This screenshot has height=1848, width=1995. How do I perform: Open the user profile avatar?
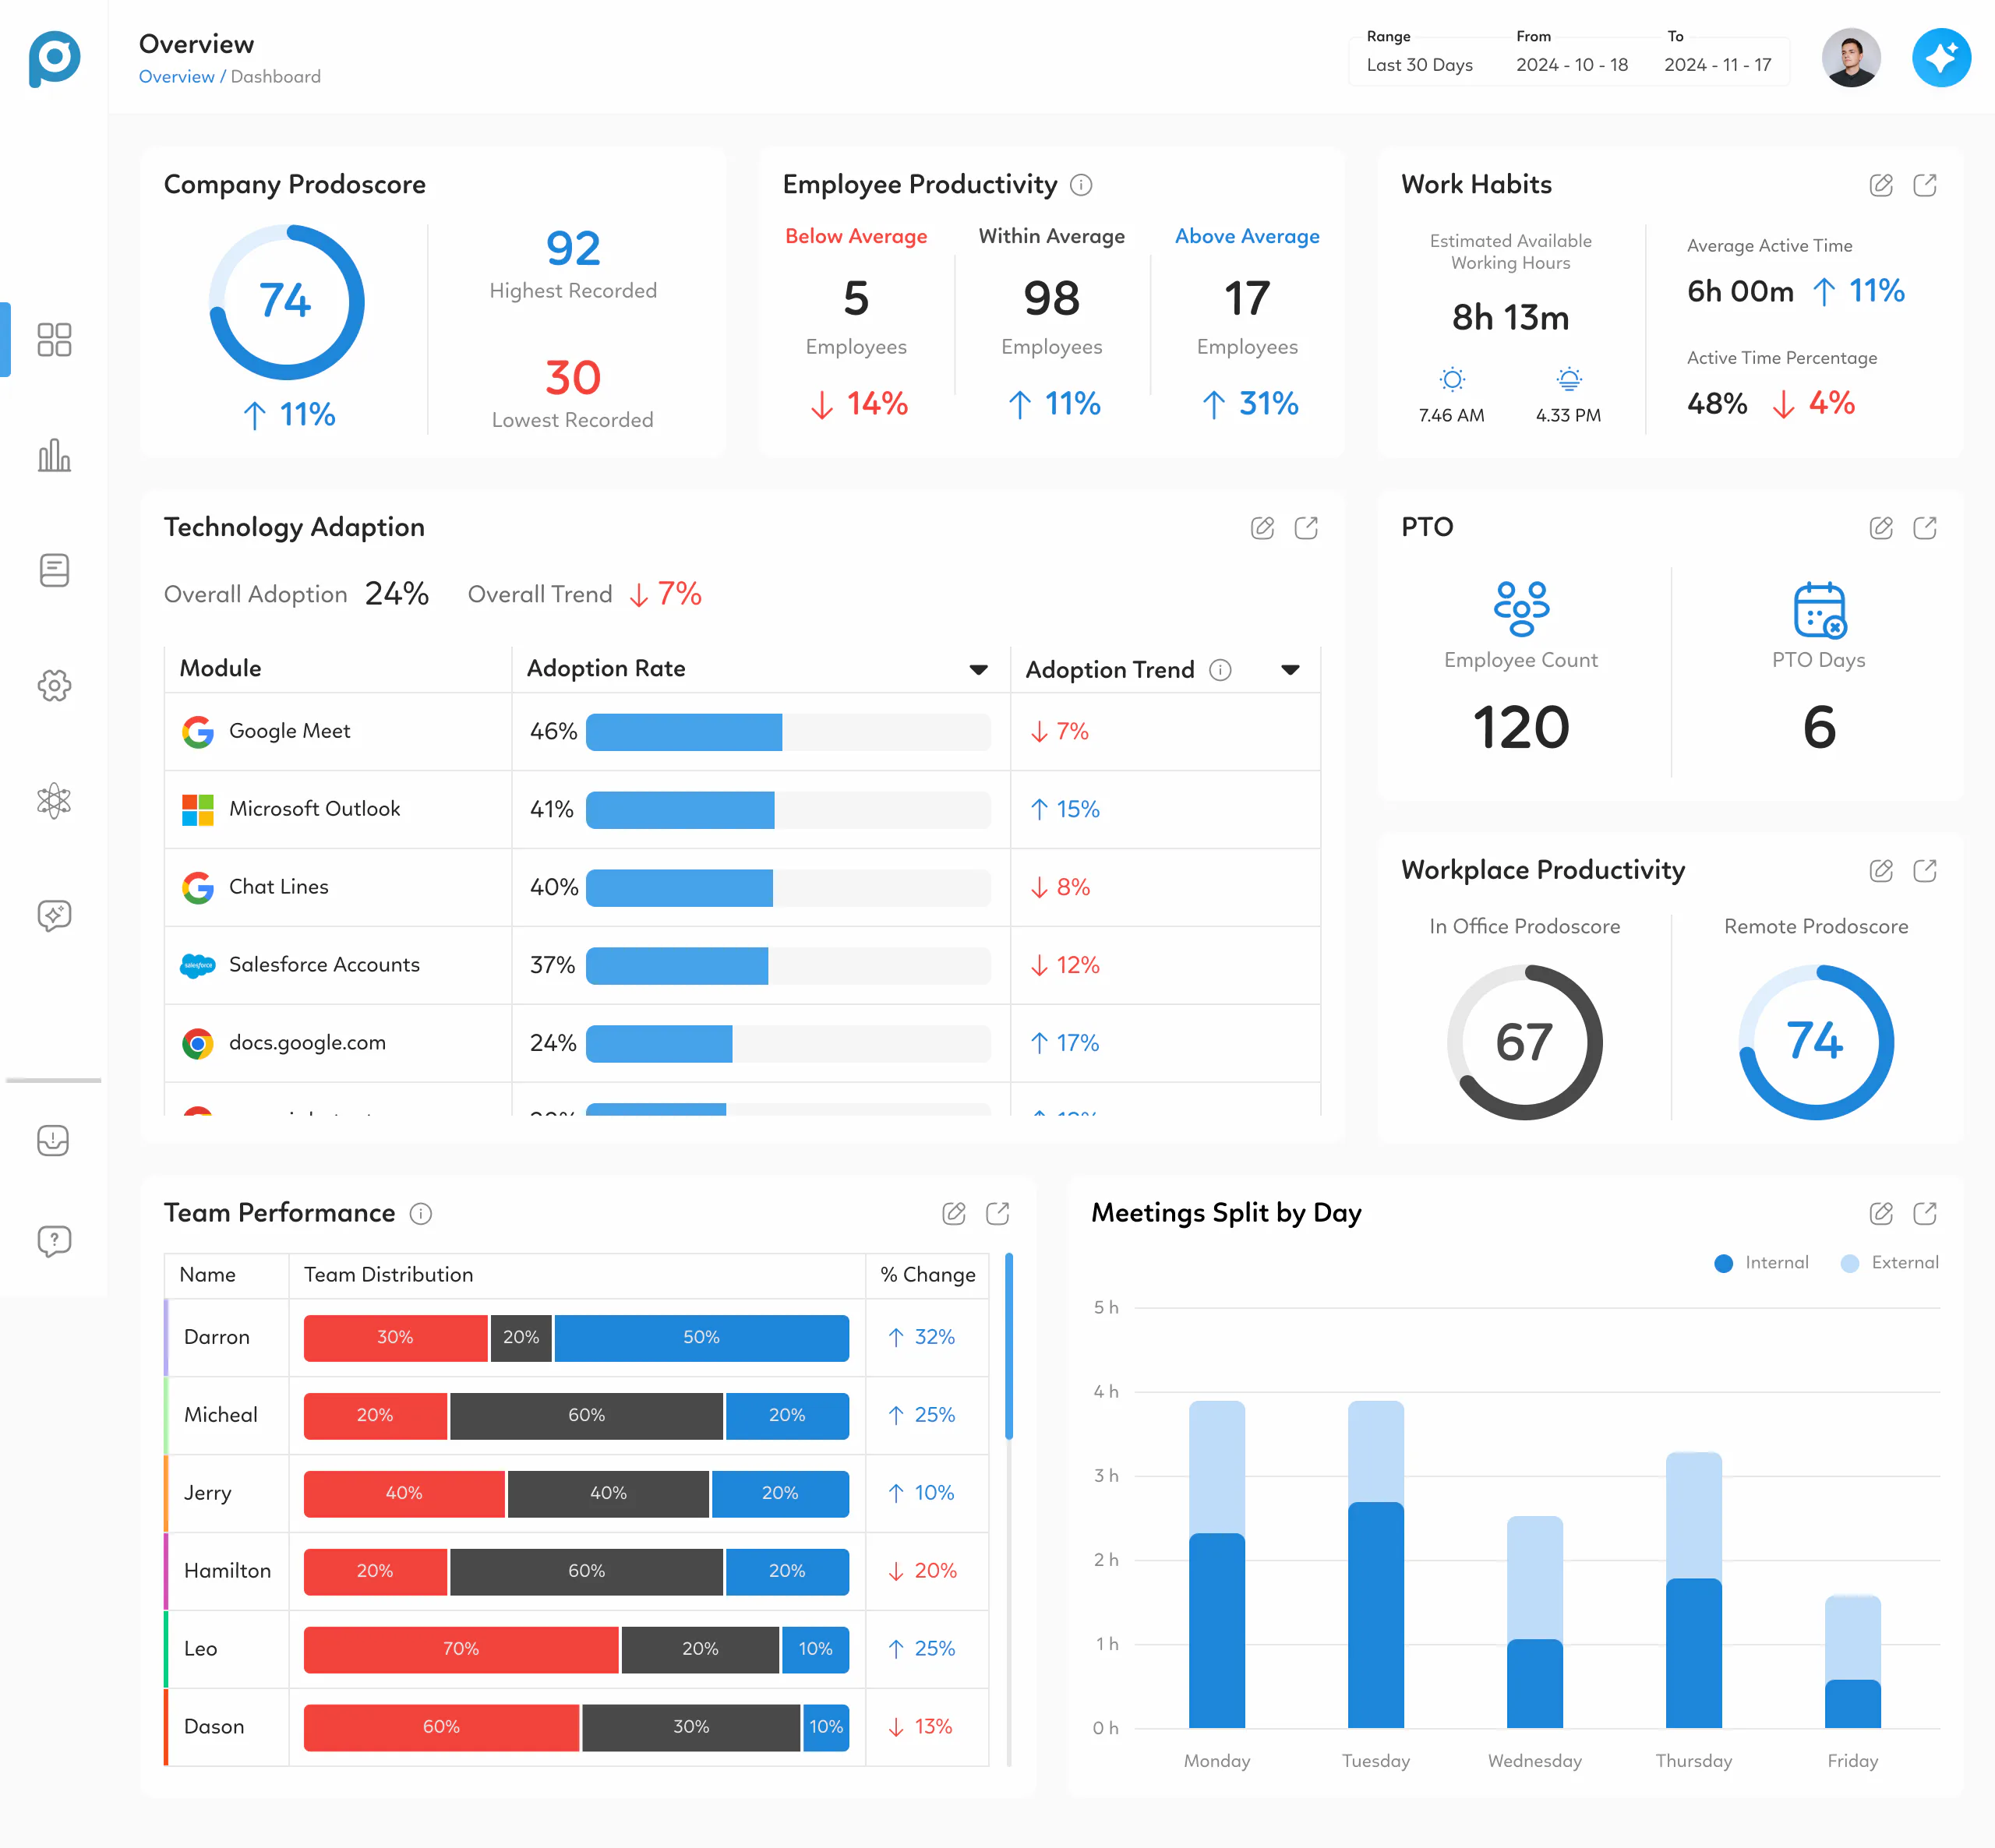pyautogui.click(x=1851, y=58)
